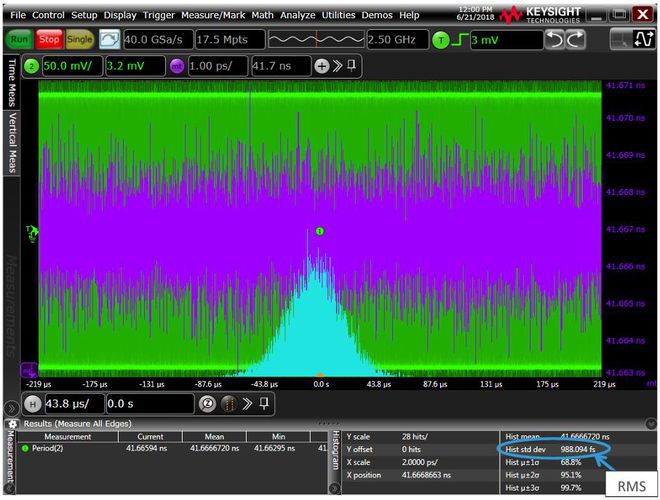Open the Control menu

click(x=48, y=15)
